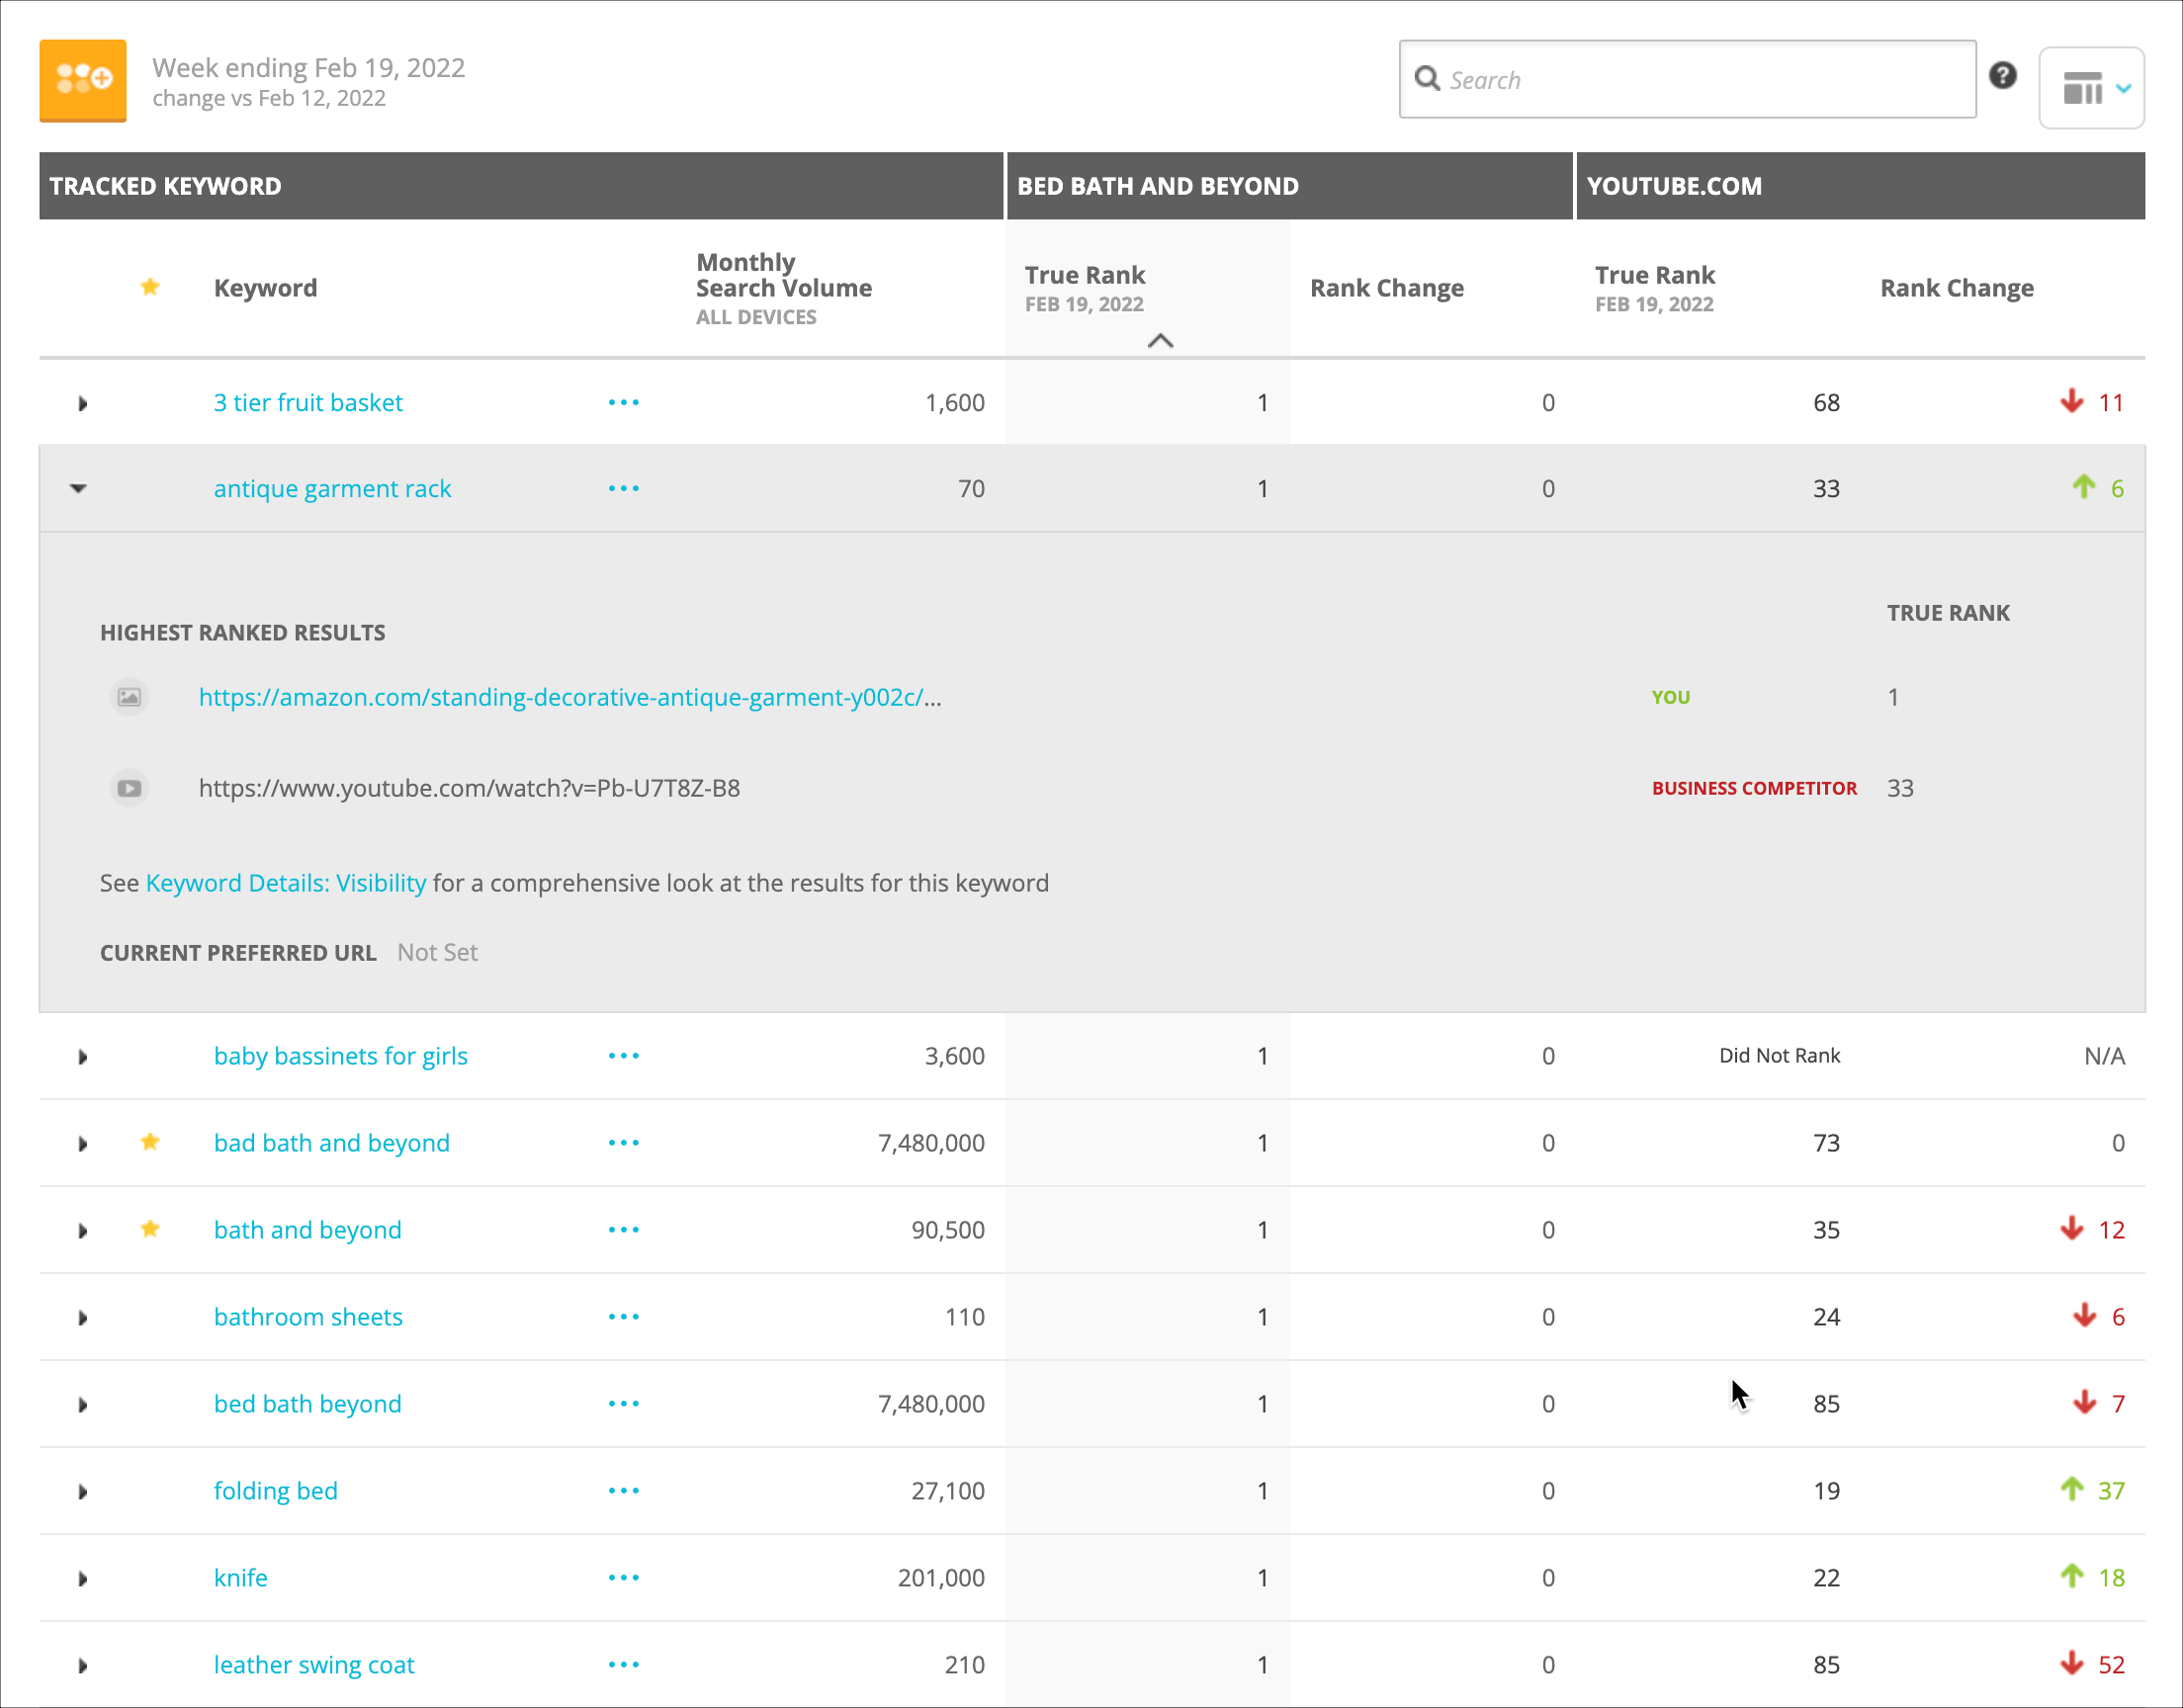This screenshot has height=1708, width=2183.
Task: Expand the bed bath beyond row
Action: [x=83, y=1405]
